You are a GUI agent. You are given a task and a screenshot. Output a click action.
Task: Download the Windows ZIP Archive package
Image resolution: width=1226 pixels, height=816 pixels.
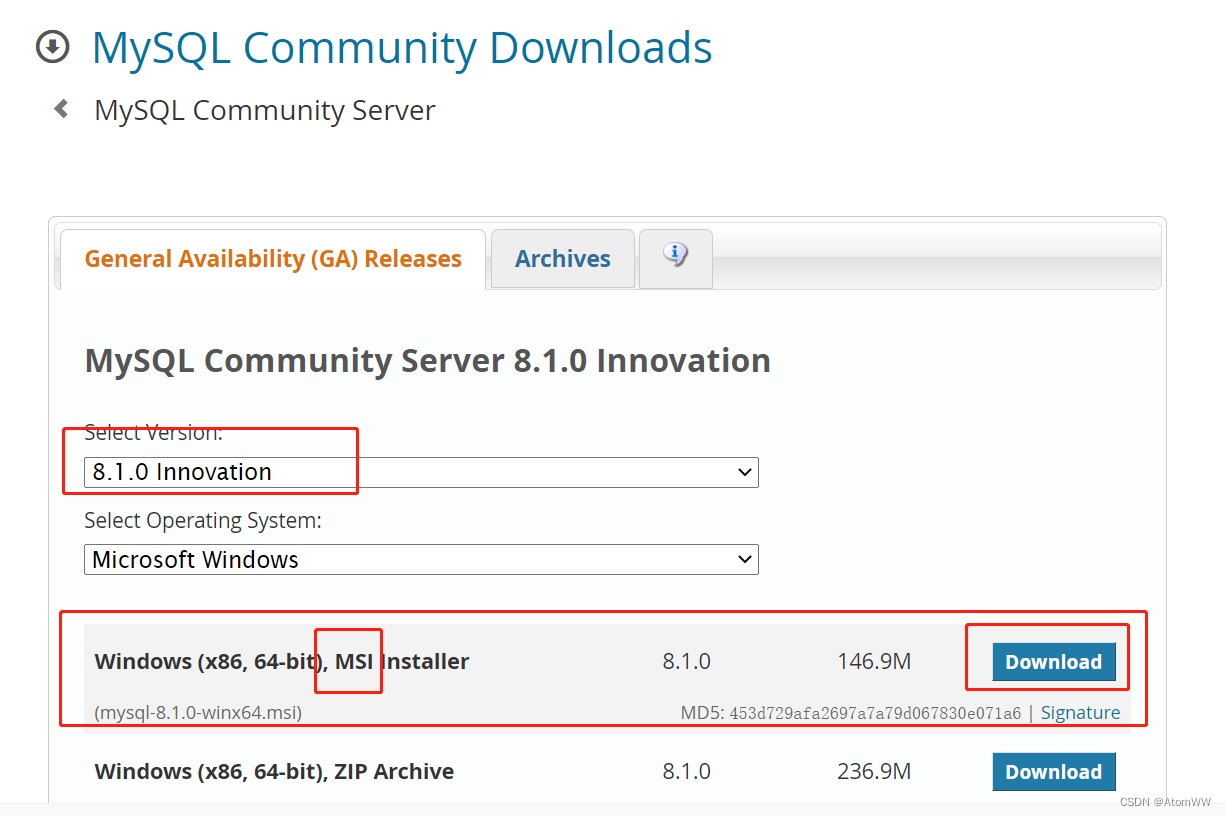pos(1054,772)
